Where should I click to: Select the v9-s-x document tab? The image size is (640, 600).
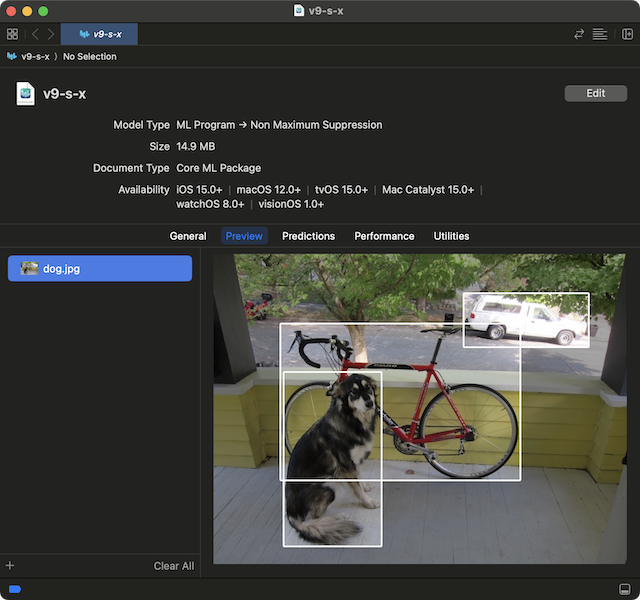point(99,34)
